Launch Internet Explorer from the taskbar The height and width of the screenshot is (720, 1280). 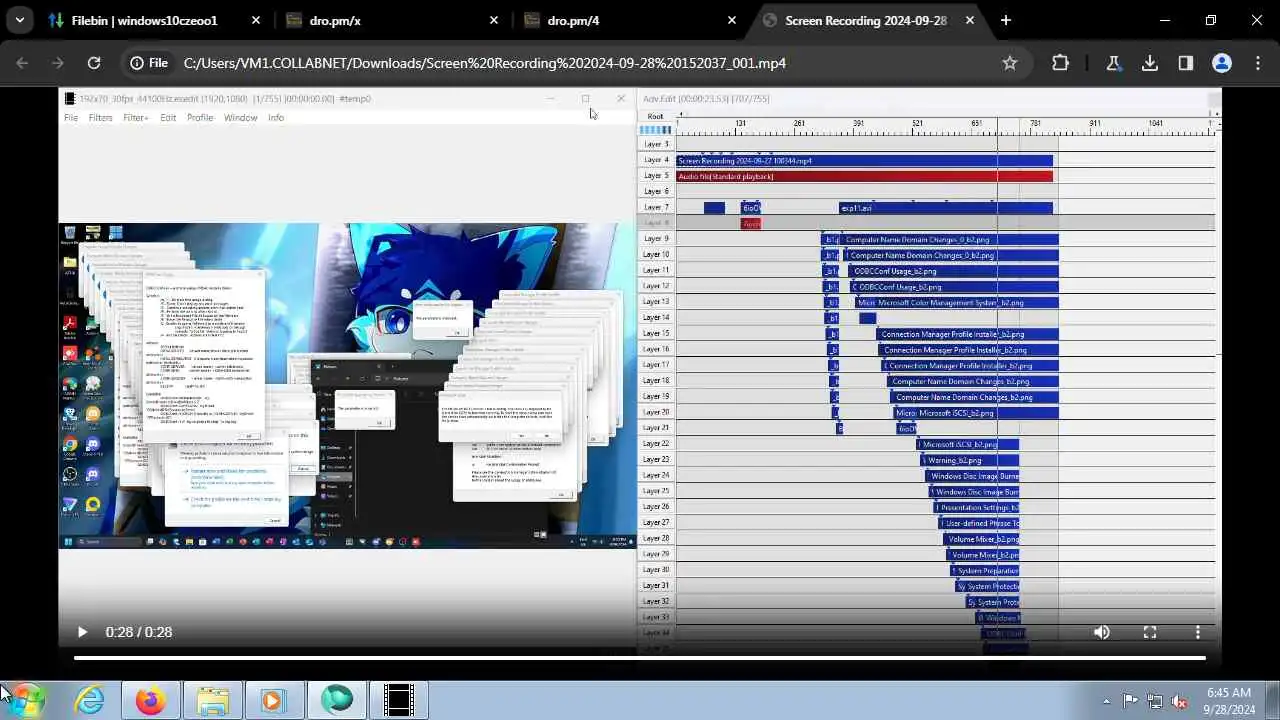click(x=90, y=700)
